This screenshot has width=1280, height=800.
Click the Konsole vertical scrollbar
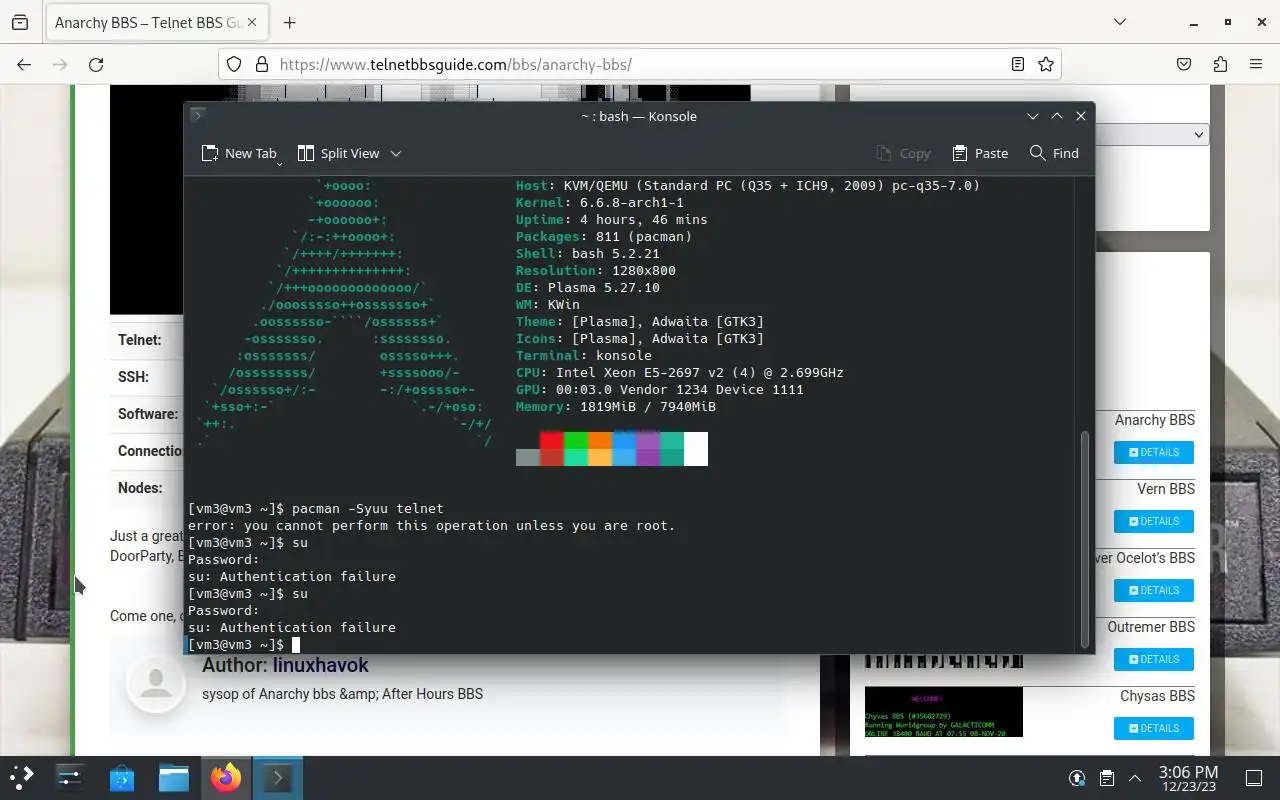tap(1085, 538)
